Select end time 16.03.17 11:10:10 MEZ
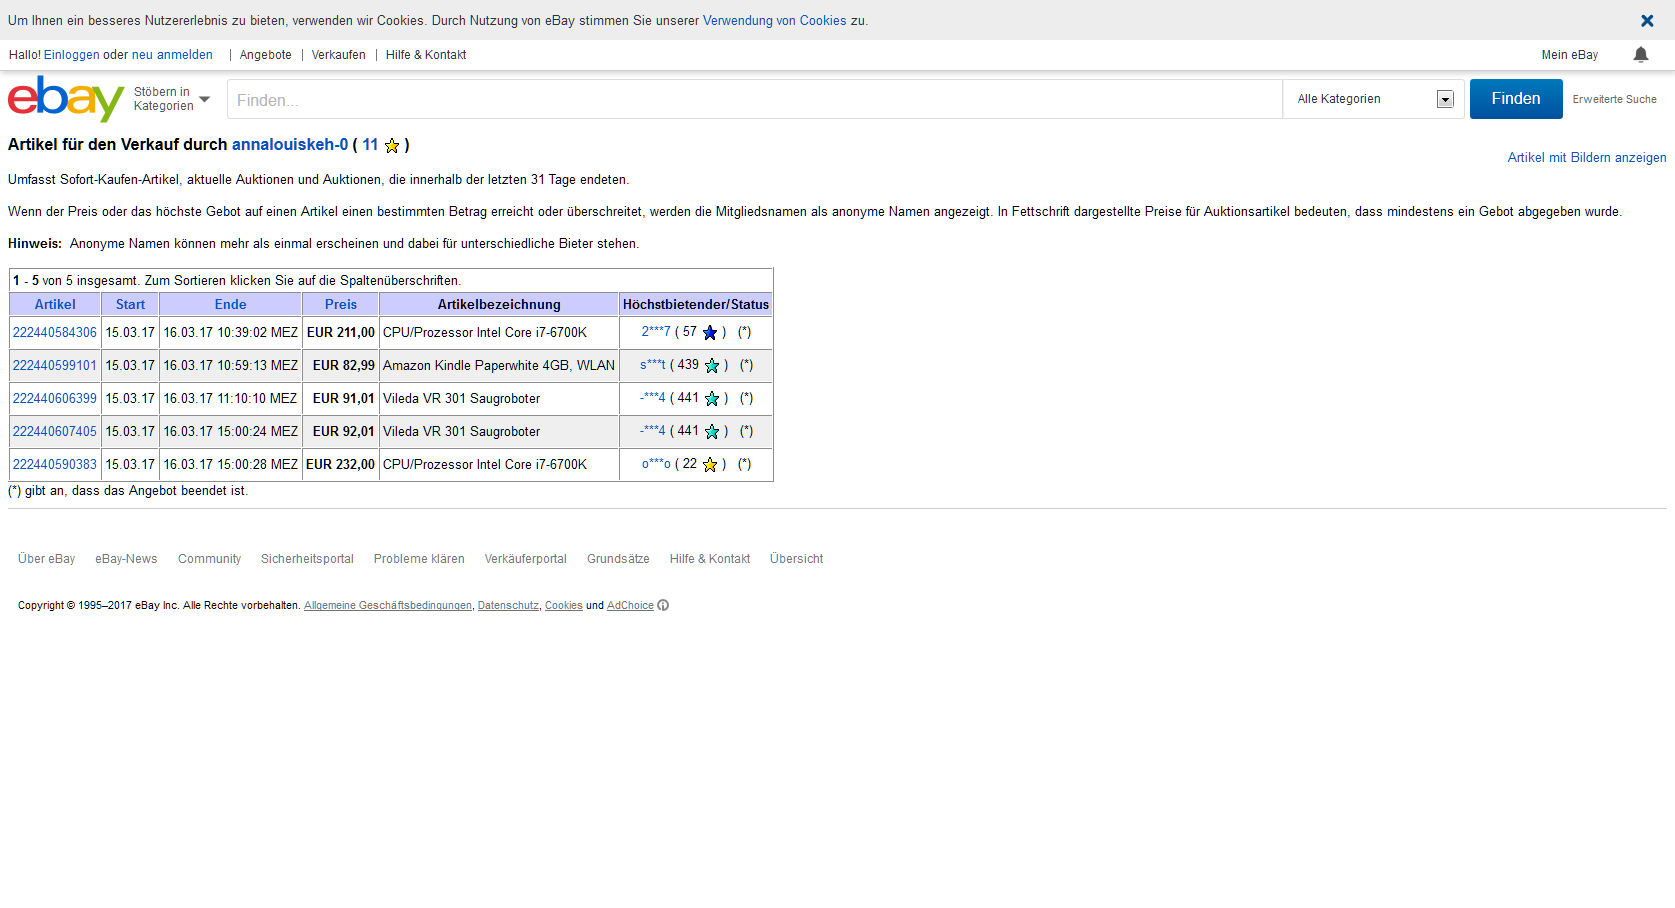This screenshot has width=1675, height=908. pyautogui.click(x=230, y=399)
